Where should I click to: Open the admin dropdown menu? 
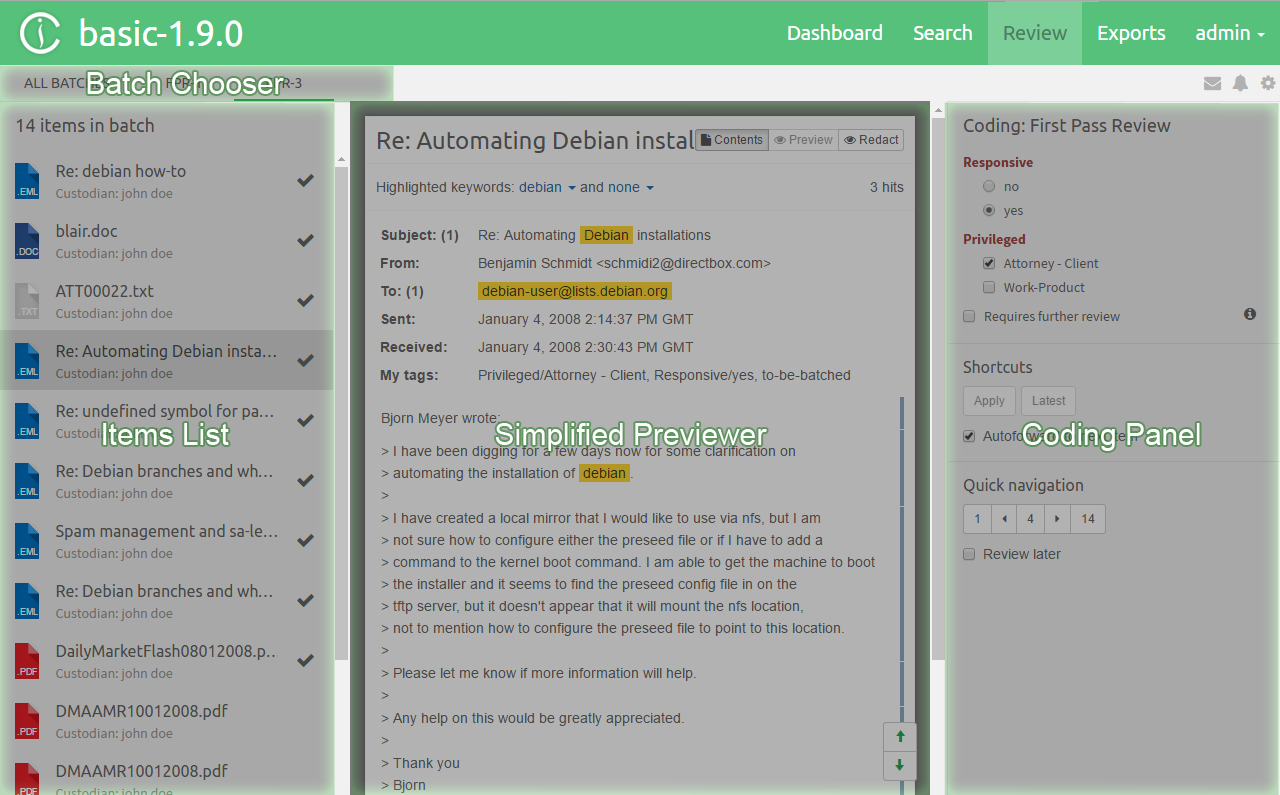coord(1229,32)
